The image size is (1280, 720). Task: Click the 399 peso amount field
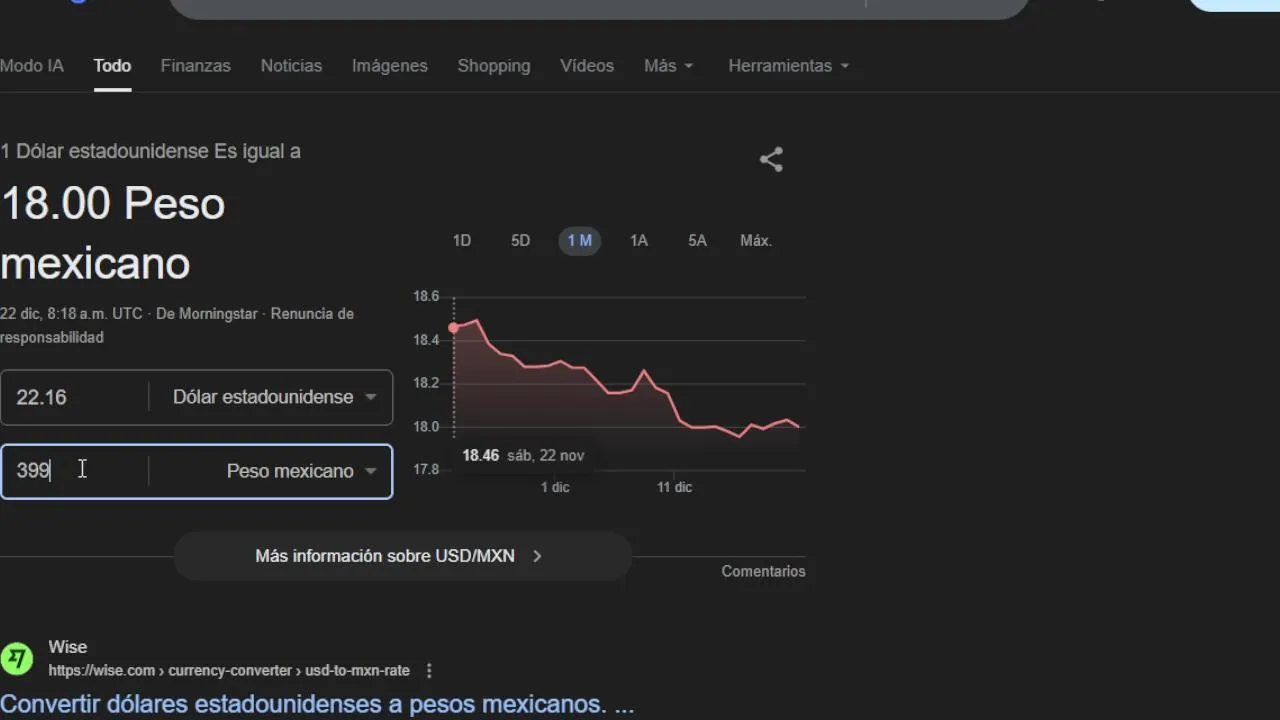pos(74,471)
